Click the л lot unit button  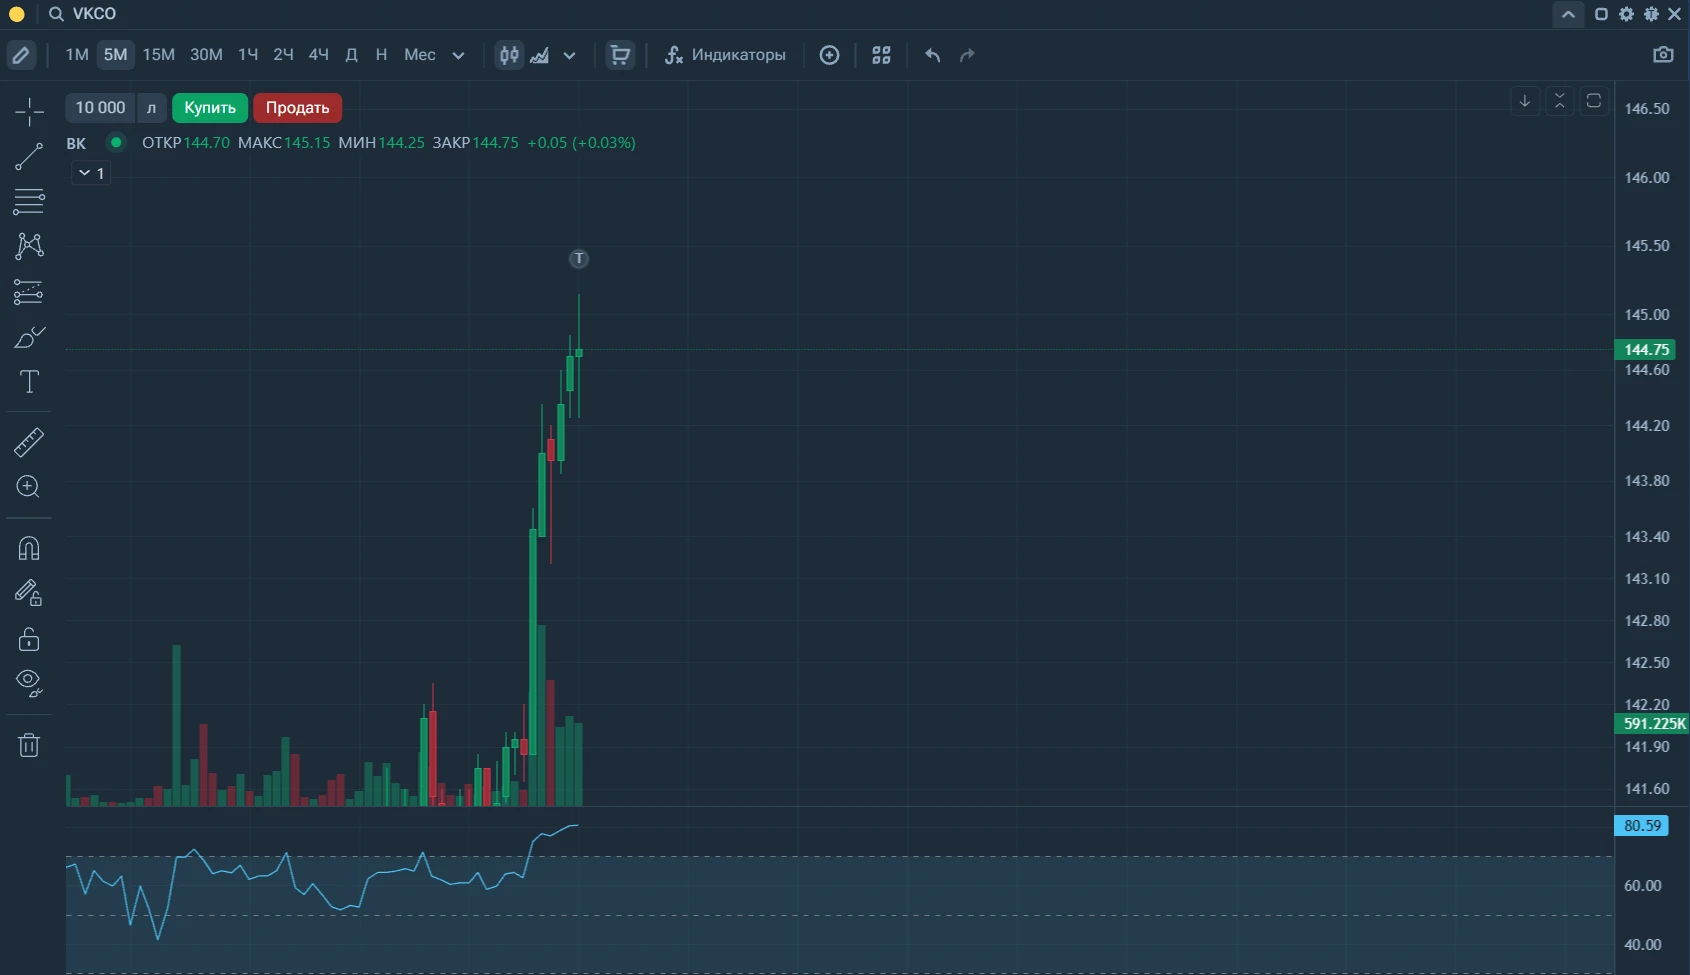[x=151, y=108]
